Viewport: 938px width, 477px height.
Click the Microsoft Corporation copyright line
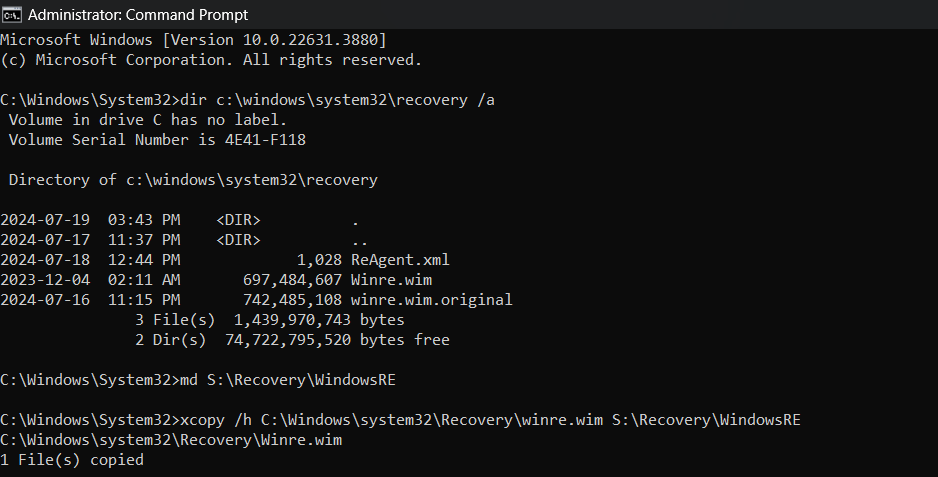pyautogui.click(x=211, y=60)
